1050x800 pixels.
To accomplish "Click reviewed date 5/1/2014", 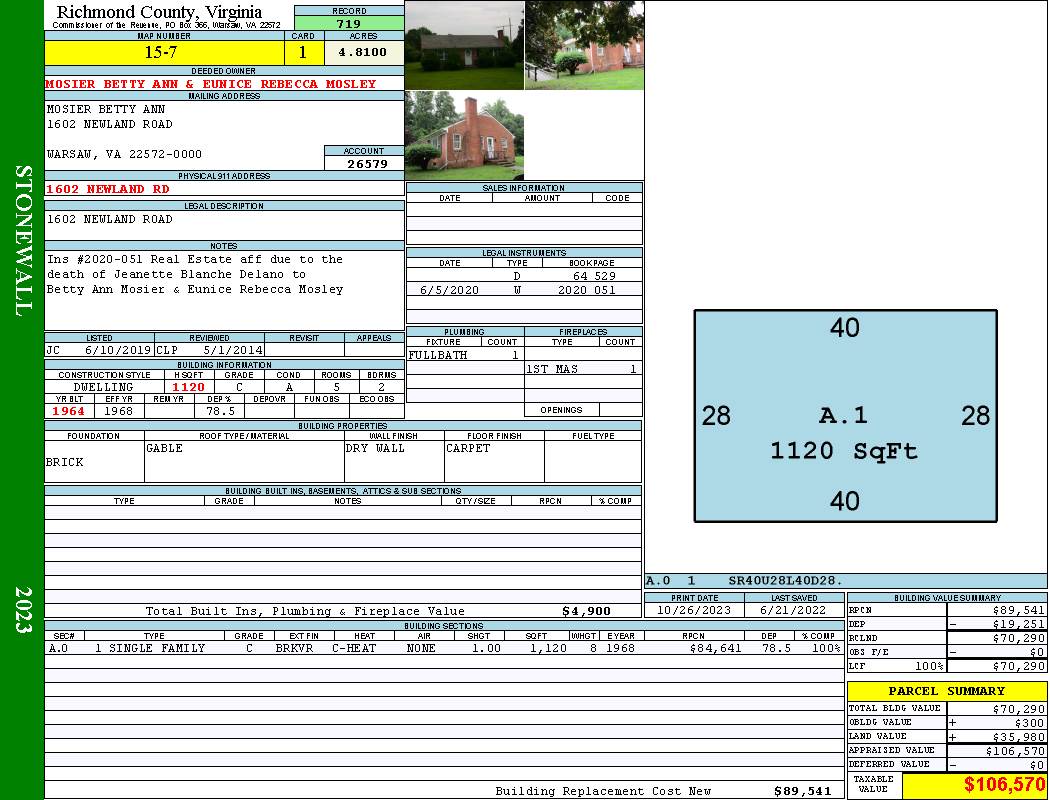I will [233, 349].
